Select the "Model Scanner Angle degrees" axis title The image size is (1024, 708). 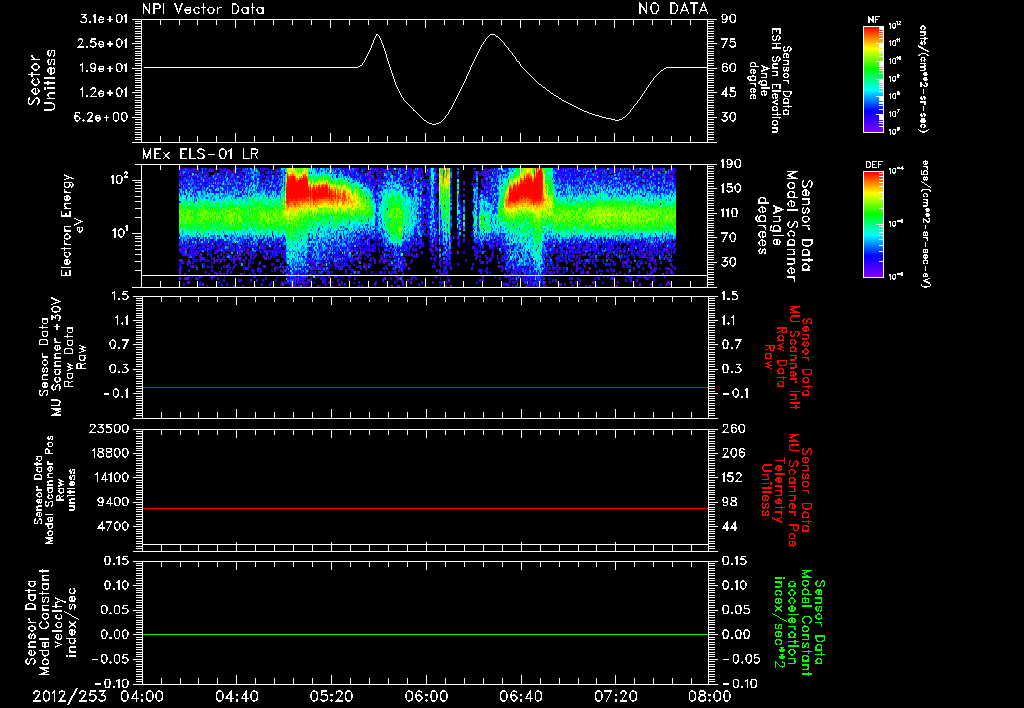783,225
